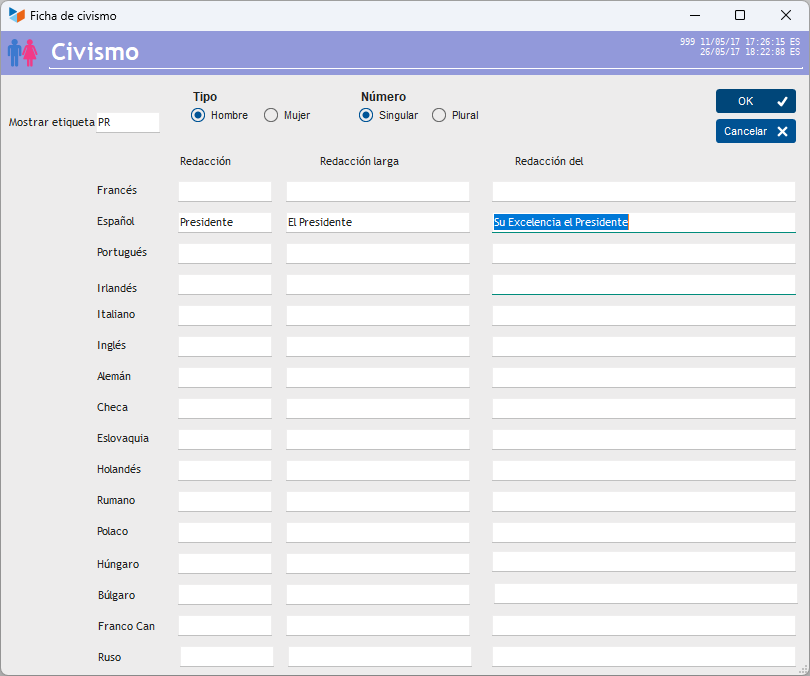Select the Mujer radio button

pyautogui.click(x=271, y=115)
